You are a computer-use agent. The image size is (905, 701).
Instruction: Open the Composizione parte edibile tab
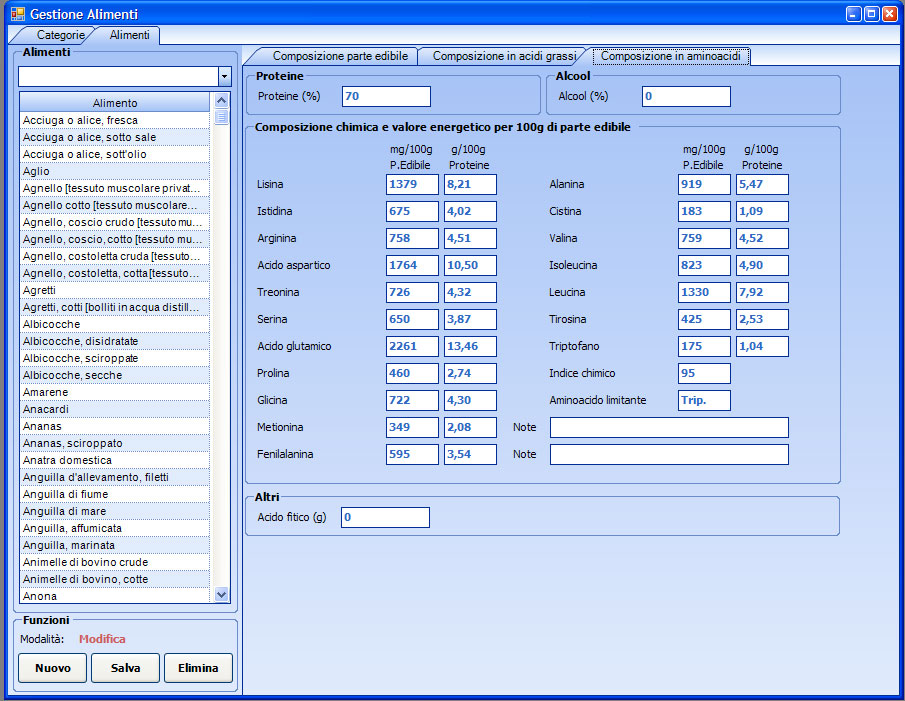(x=339, y=56)
